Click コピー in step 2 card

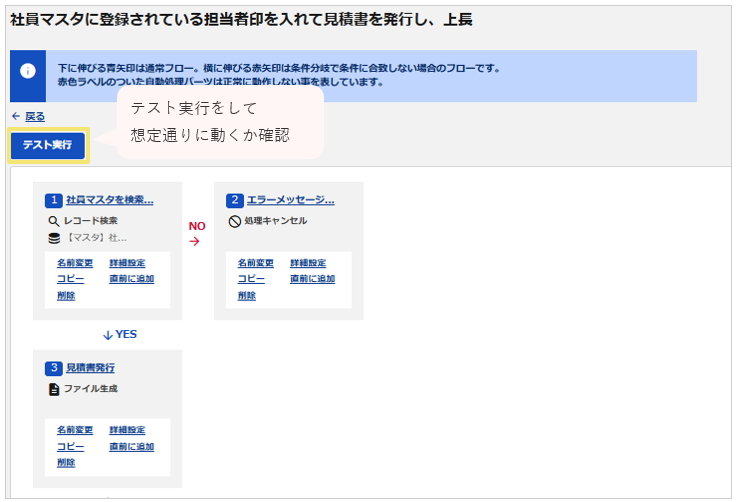251,279
